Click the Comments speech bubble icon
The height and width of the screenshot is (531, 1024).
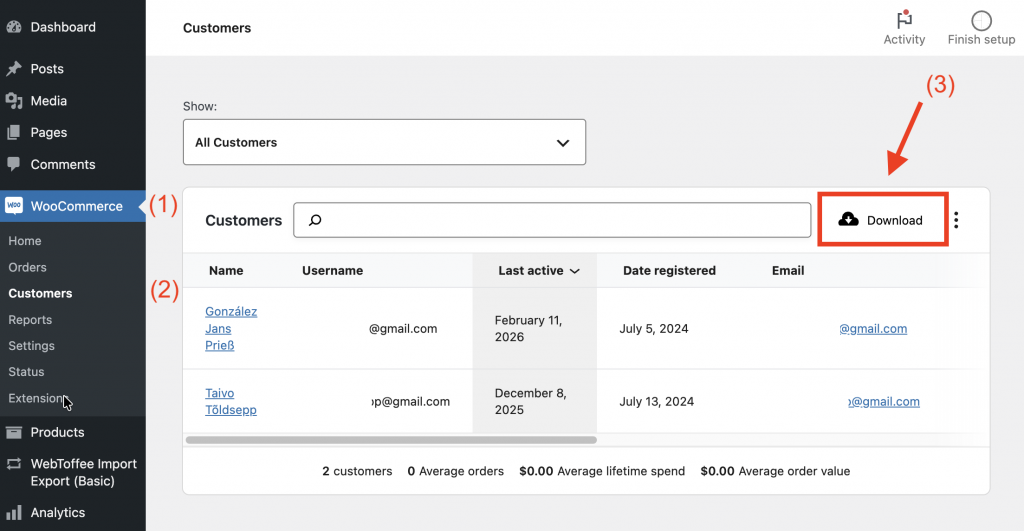pyautogui.click(x=14, y=164)
